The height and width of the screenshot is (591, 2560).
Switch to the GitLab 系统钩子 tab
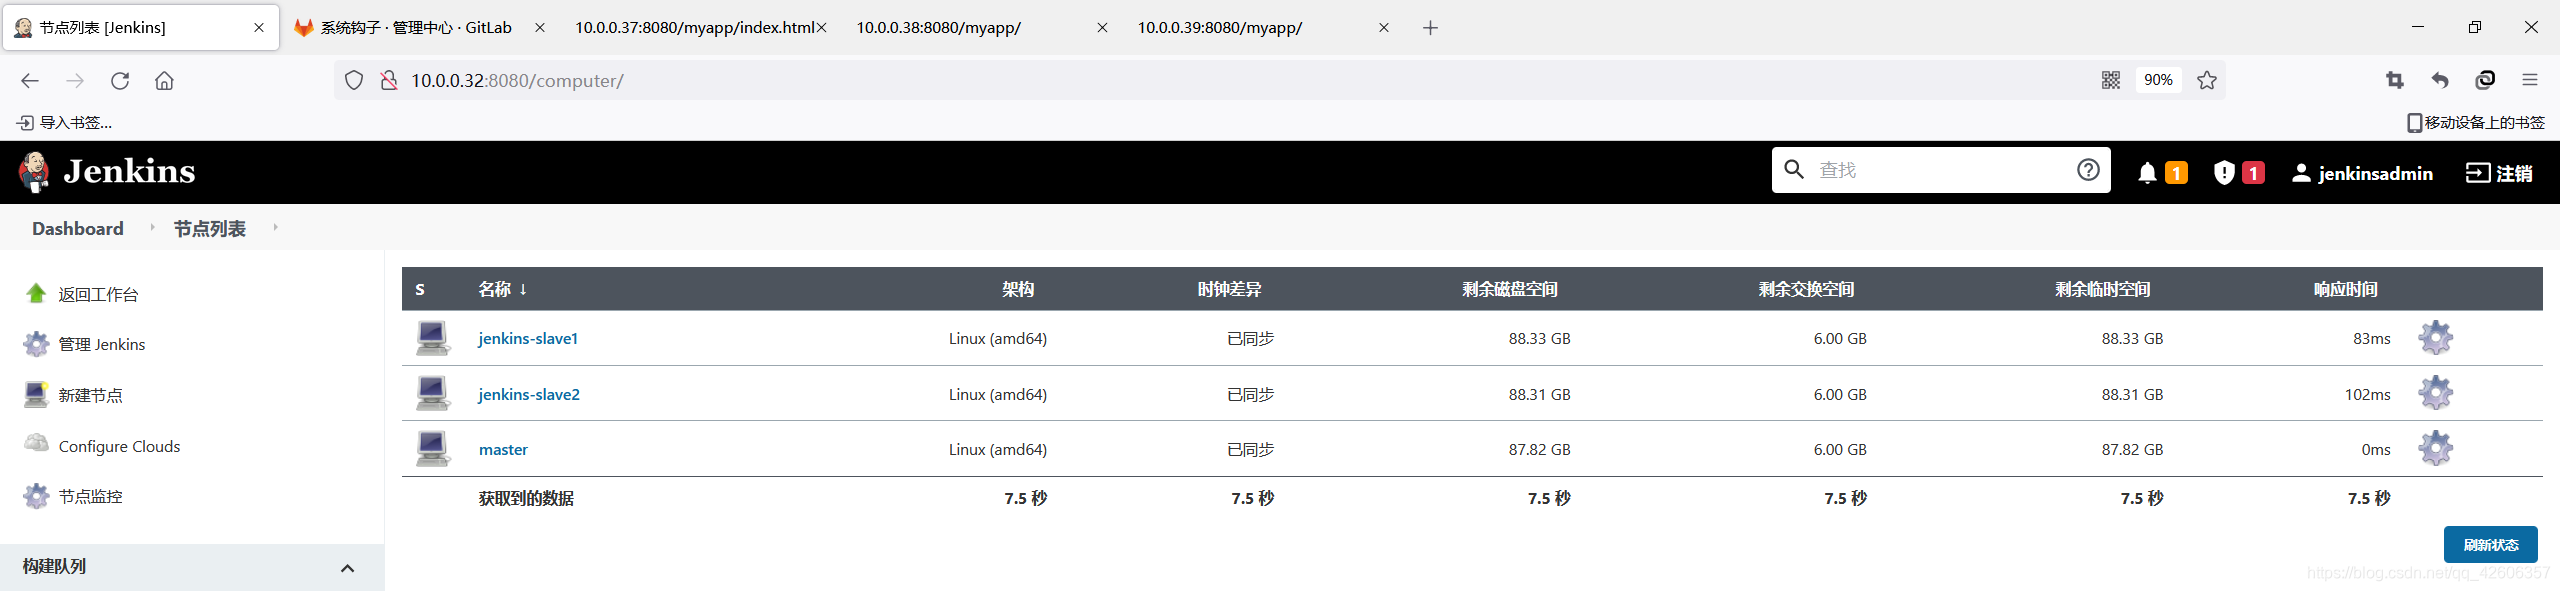coord(415,28)
